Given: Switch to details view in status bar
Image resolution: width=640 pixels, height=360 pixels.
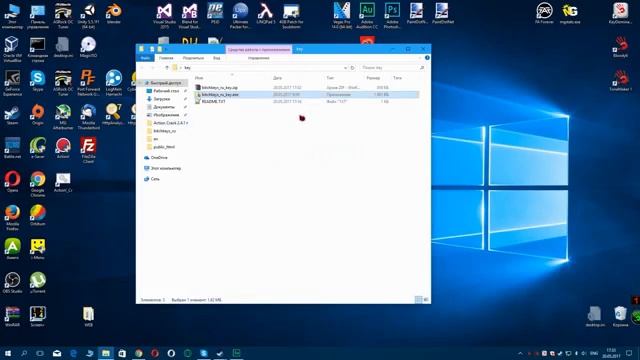Looking at the screenshot, I should [x=418, y=300].
